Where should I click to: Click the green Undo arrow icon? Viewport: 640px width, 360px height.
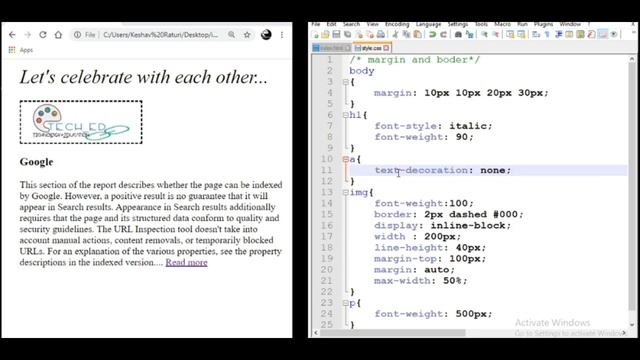pos(432,35)
